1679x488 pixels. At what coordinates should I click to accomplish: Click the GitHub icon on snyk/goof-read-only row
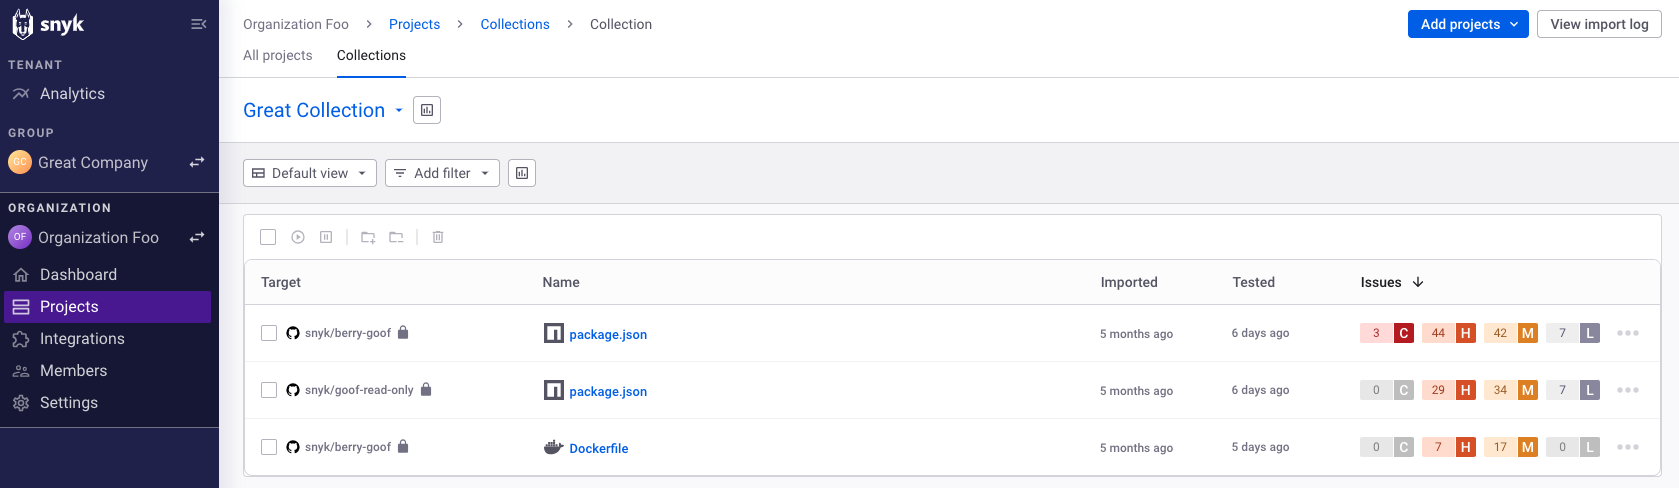pyautogui.click(x=293, y=390)
